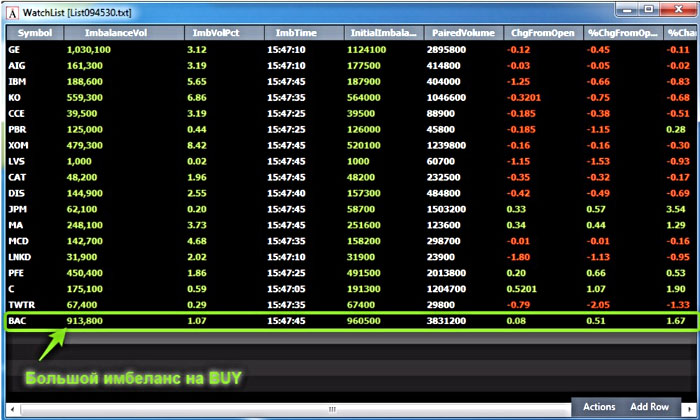Select the TWTR symbol cell
Viewport: 700px width, 420px height.
21,305
